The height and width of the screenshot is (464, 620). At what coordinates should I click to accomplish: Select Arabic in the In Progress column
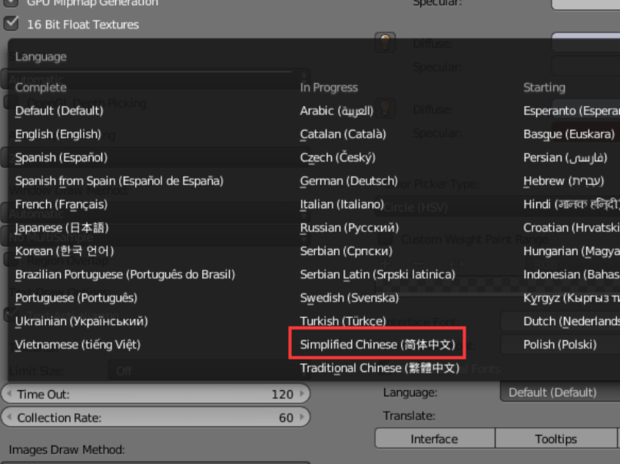(336, 111)
